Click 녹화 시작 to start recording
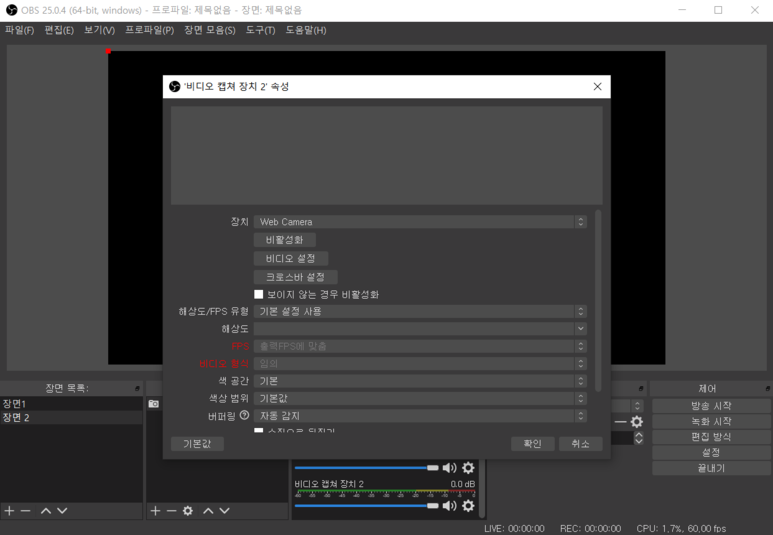773x535 pixels. click(x=711, y=422)
